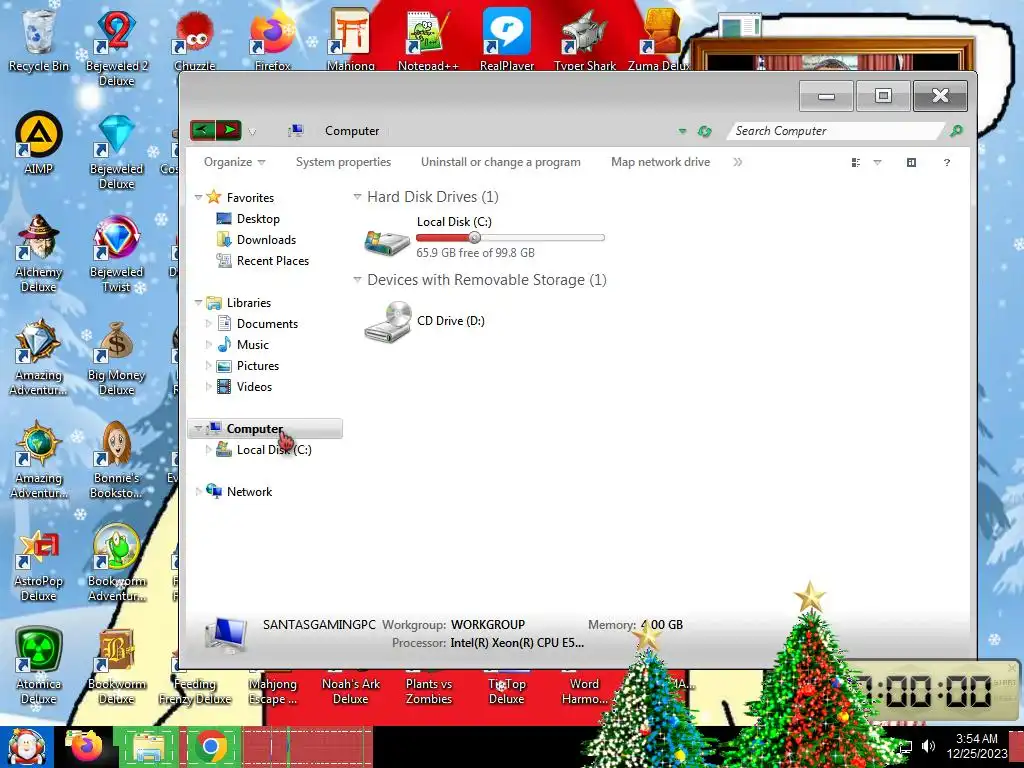Click System properties in toolbar

[344, 162]
